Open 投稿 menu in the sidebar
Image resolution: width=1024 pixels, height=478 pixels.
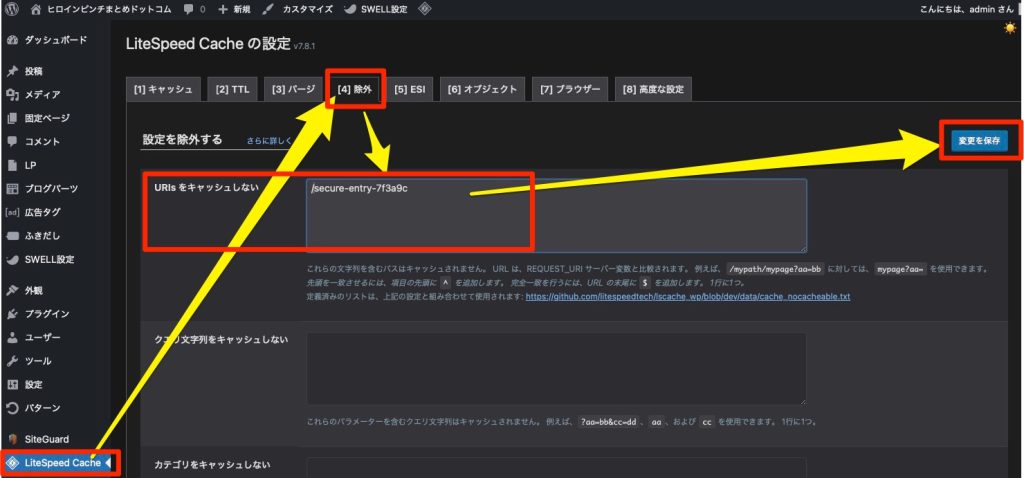33,72
